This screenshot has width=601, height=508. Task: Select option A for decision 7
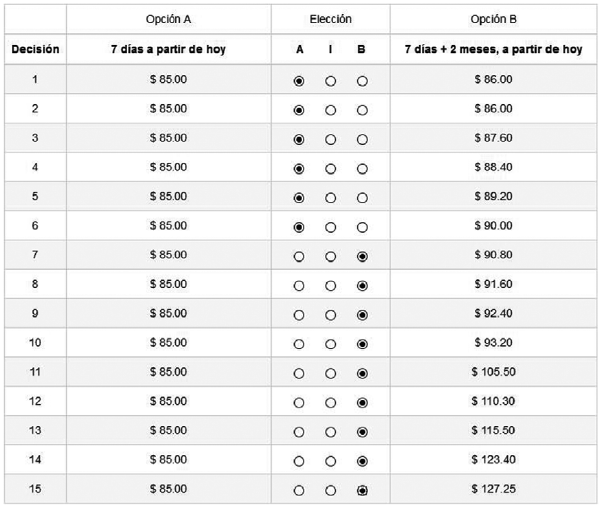point(299,257)
